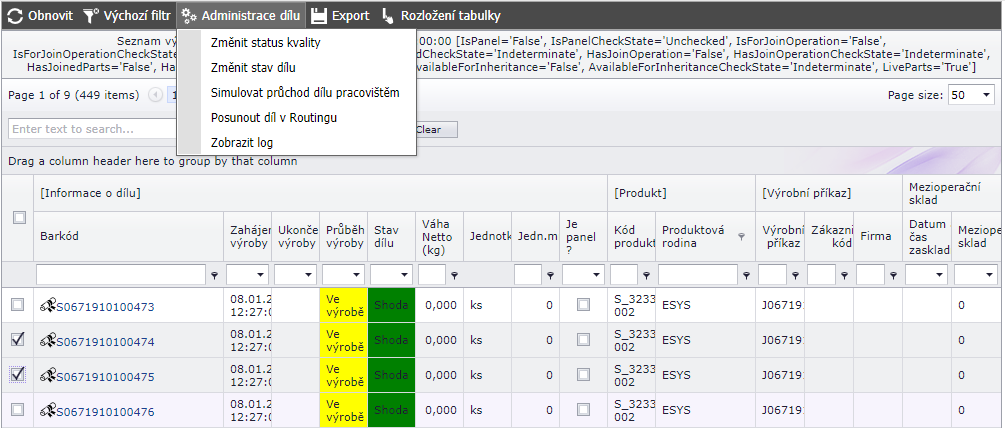Click the Export floppy disk icon
Viewport: 1005px width, 428px height.
[x=318, y=16]
